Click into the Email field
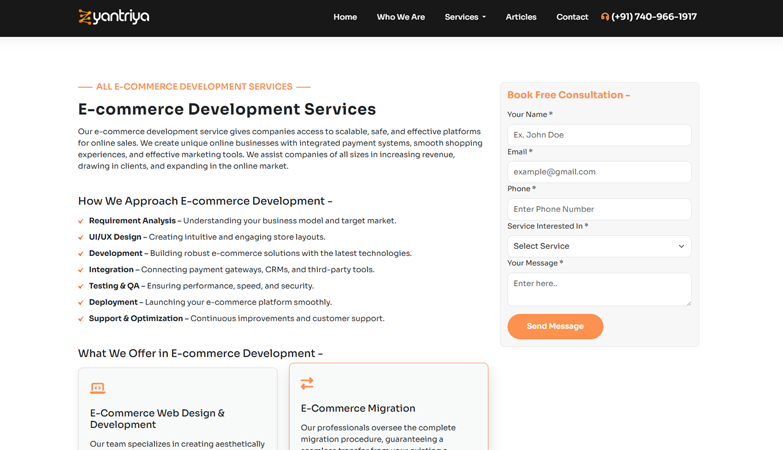 (x=598, y=172)
